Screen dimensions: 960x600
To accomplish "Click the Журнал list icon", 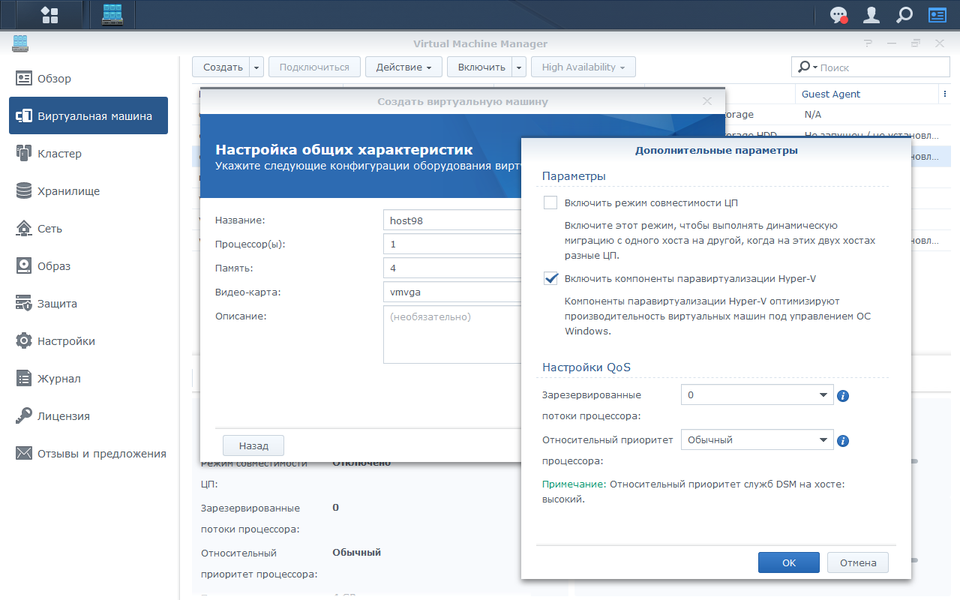I will (24, 378).
